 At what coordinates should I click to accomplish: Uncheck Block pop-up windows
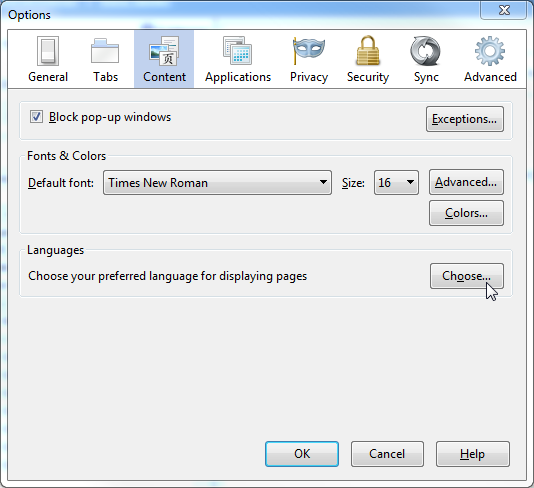pyautogui.click(x=36, y=117)
